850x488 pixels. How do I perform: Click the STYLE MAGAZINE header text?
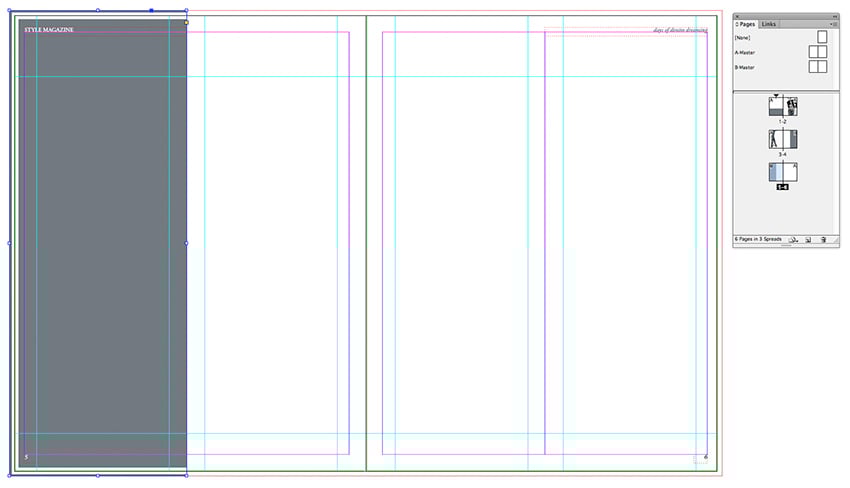[x=49, y=30]
